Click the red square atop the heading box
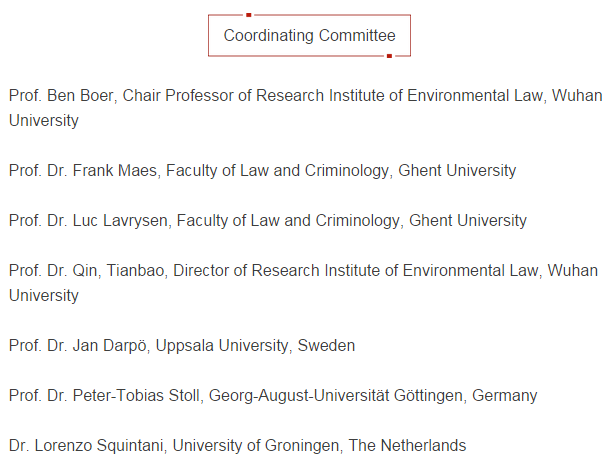Screen dimensions: 615x466 click(248, 15)
